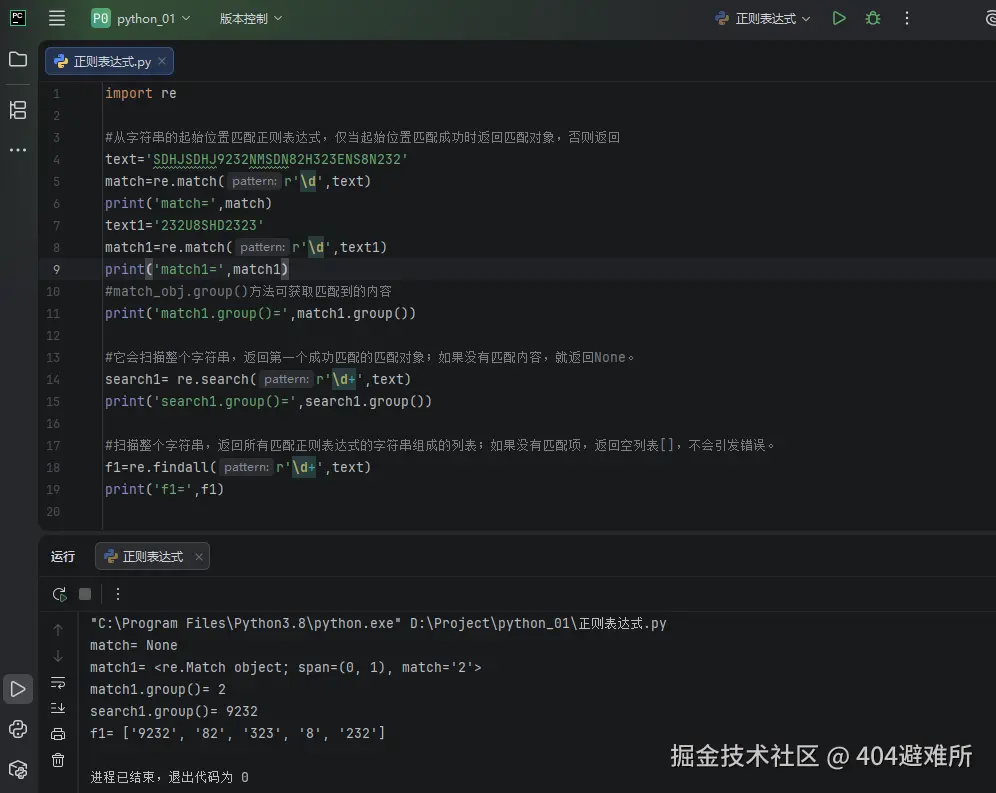Click the pattern: hint on line 5
The height and width of the screenshot is (793, 996).
(x=254, y=181)
